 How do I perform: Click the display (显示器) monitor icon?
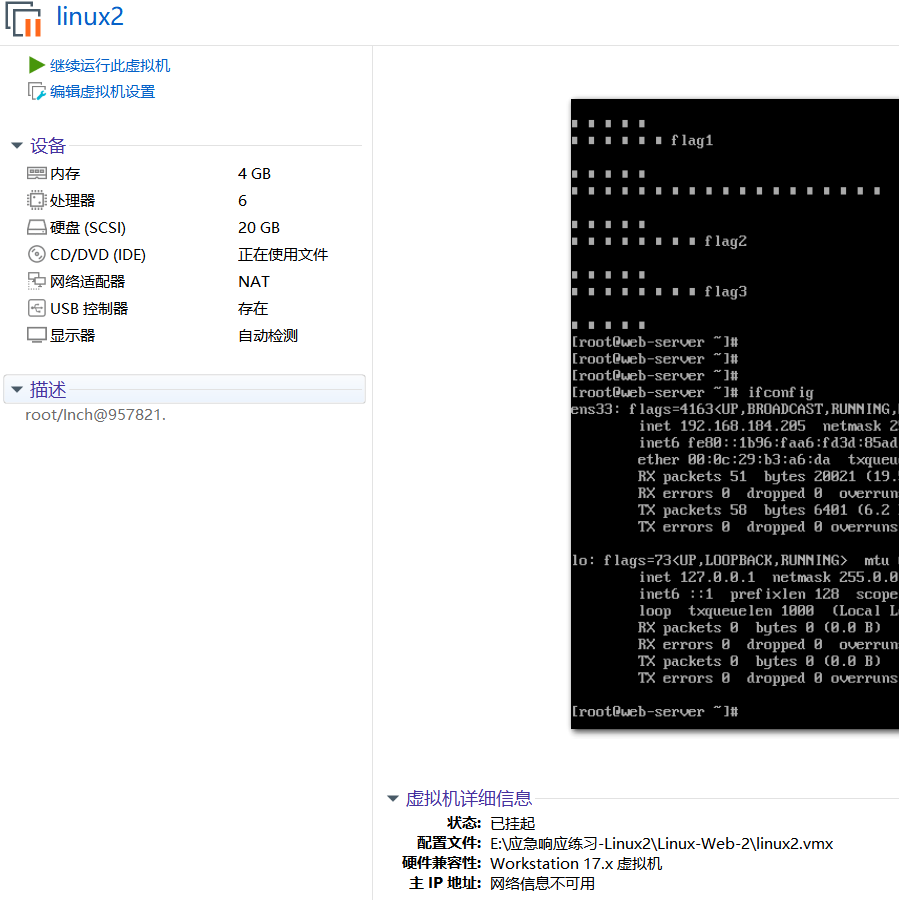(x=37, y=335)
